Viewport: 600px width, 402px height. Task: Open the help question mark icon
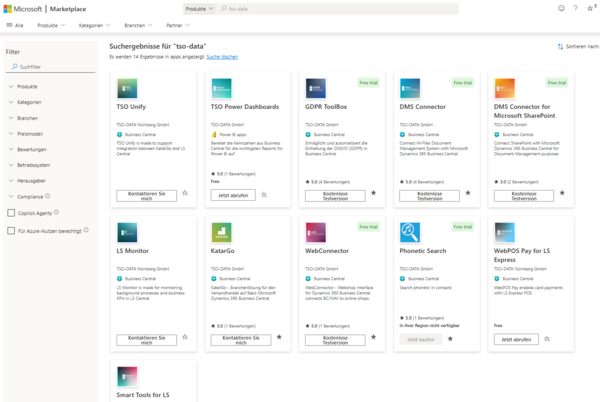click(576, 8)
